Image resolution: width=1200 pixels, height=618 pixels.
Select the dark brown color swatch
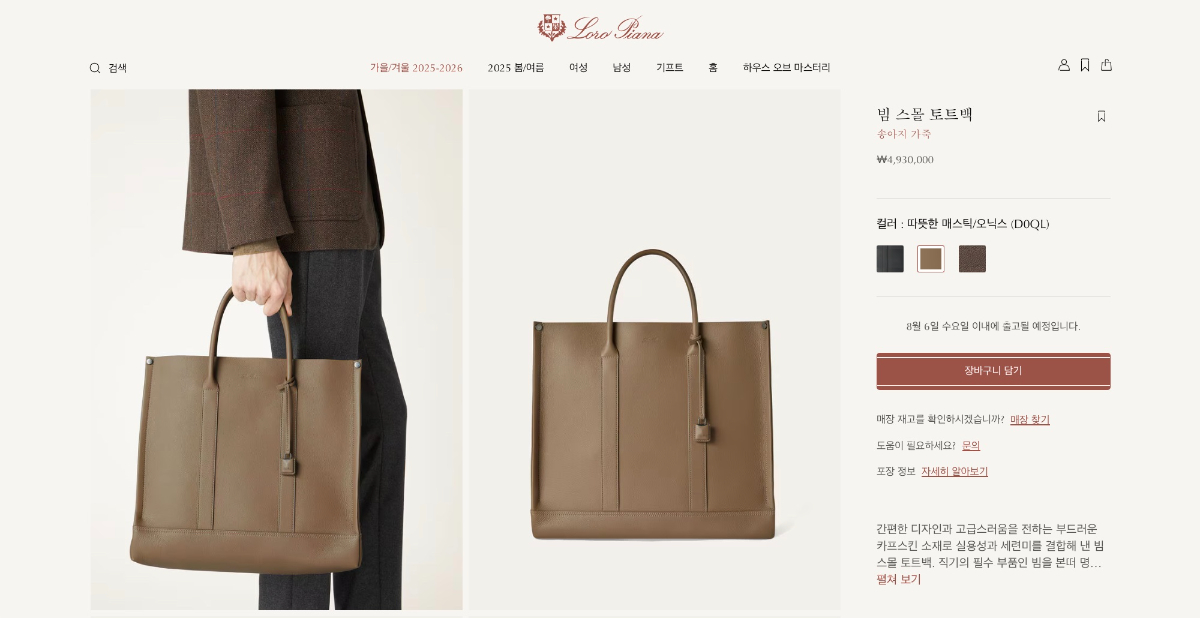click(x=972, y=259)
